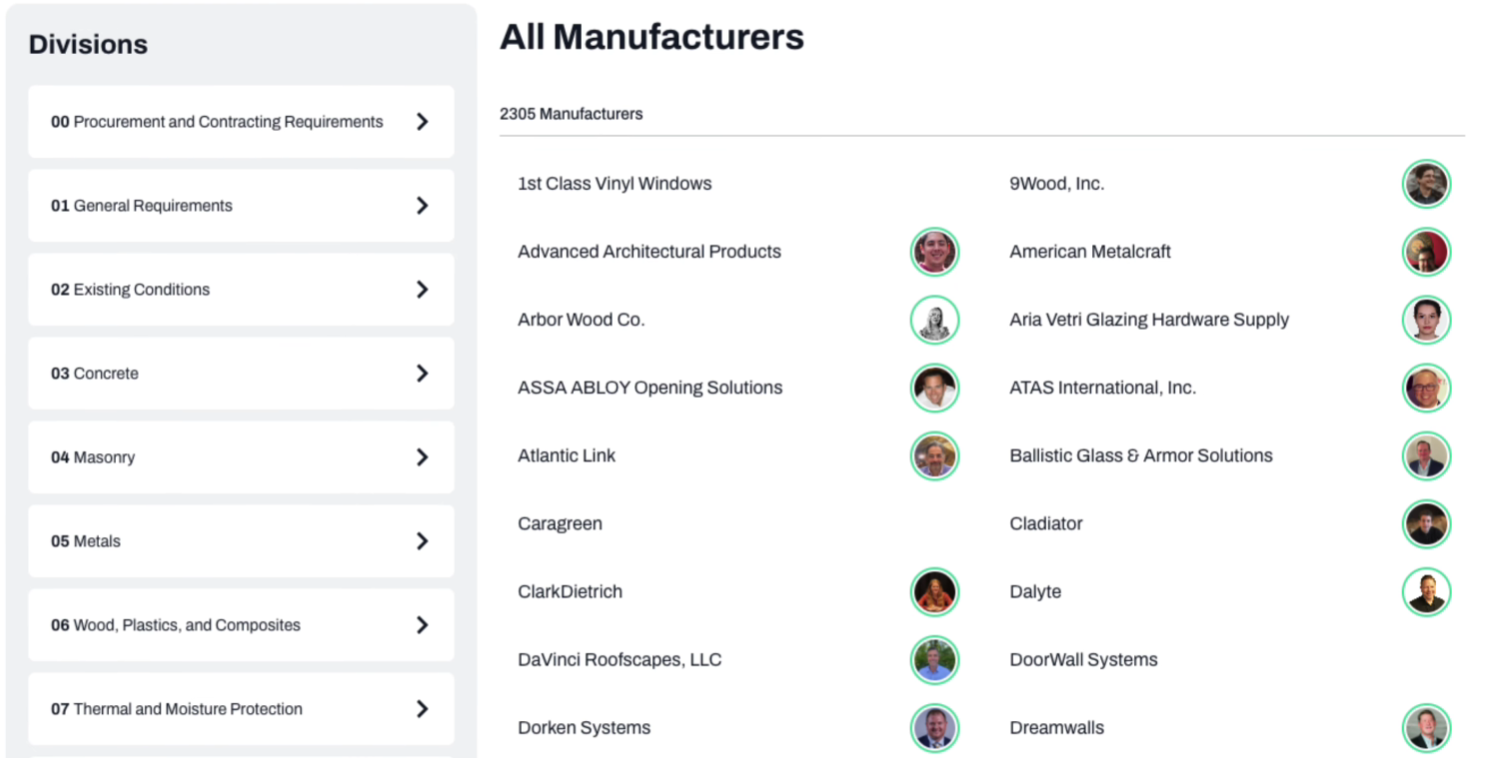Click the profile photo beside Dalyte

1425,592
